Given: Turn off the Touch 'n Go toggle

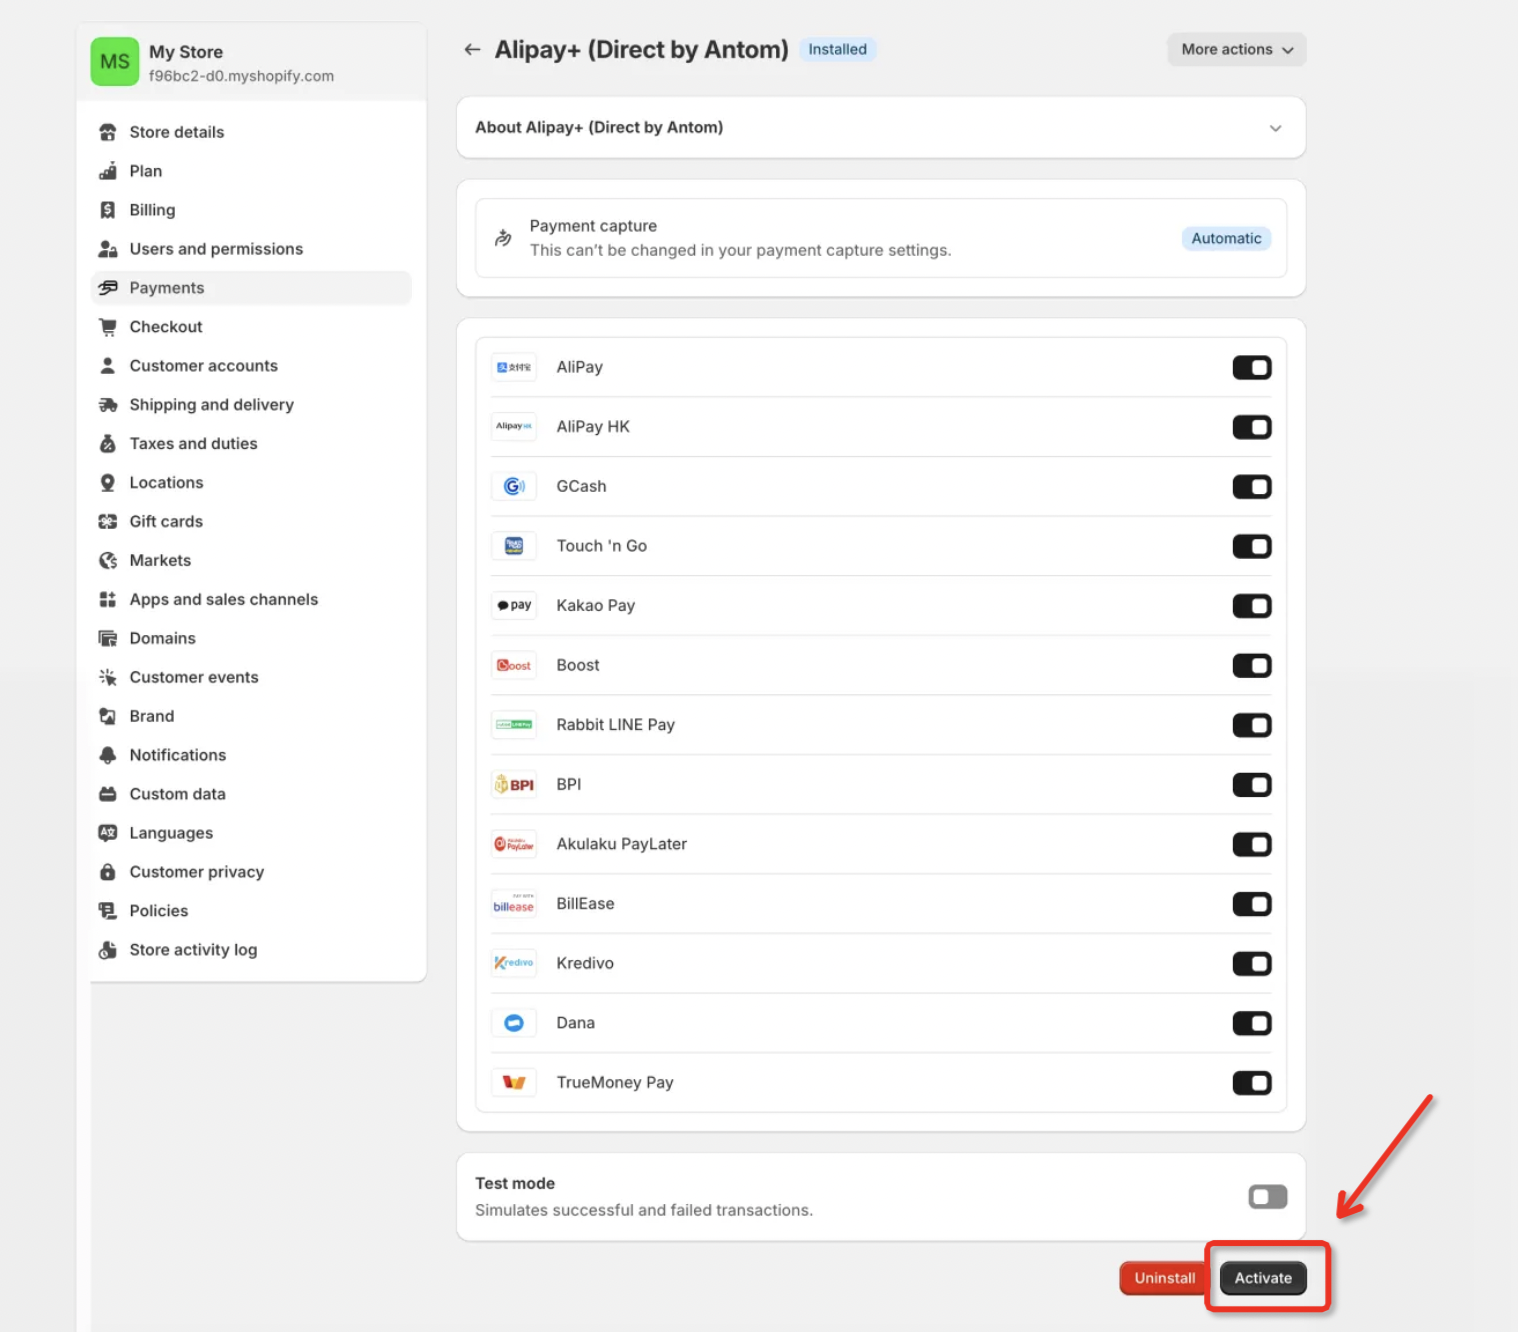Looking at the screenshot, I should (1251, 546).
